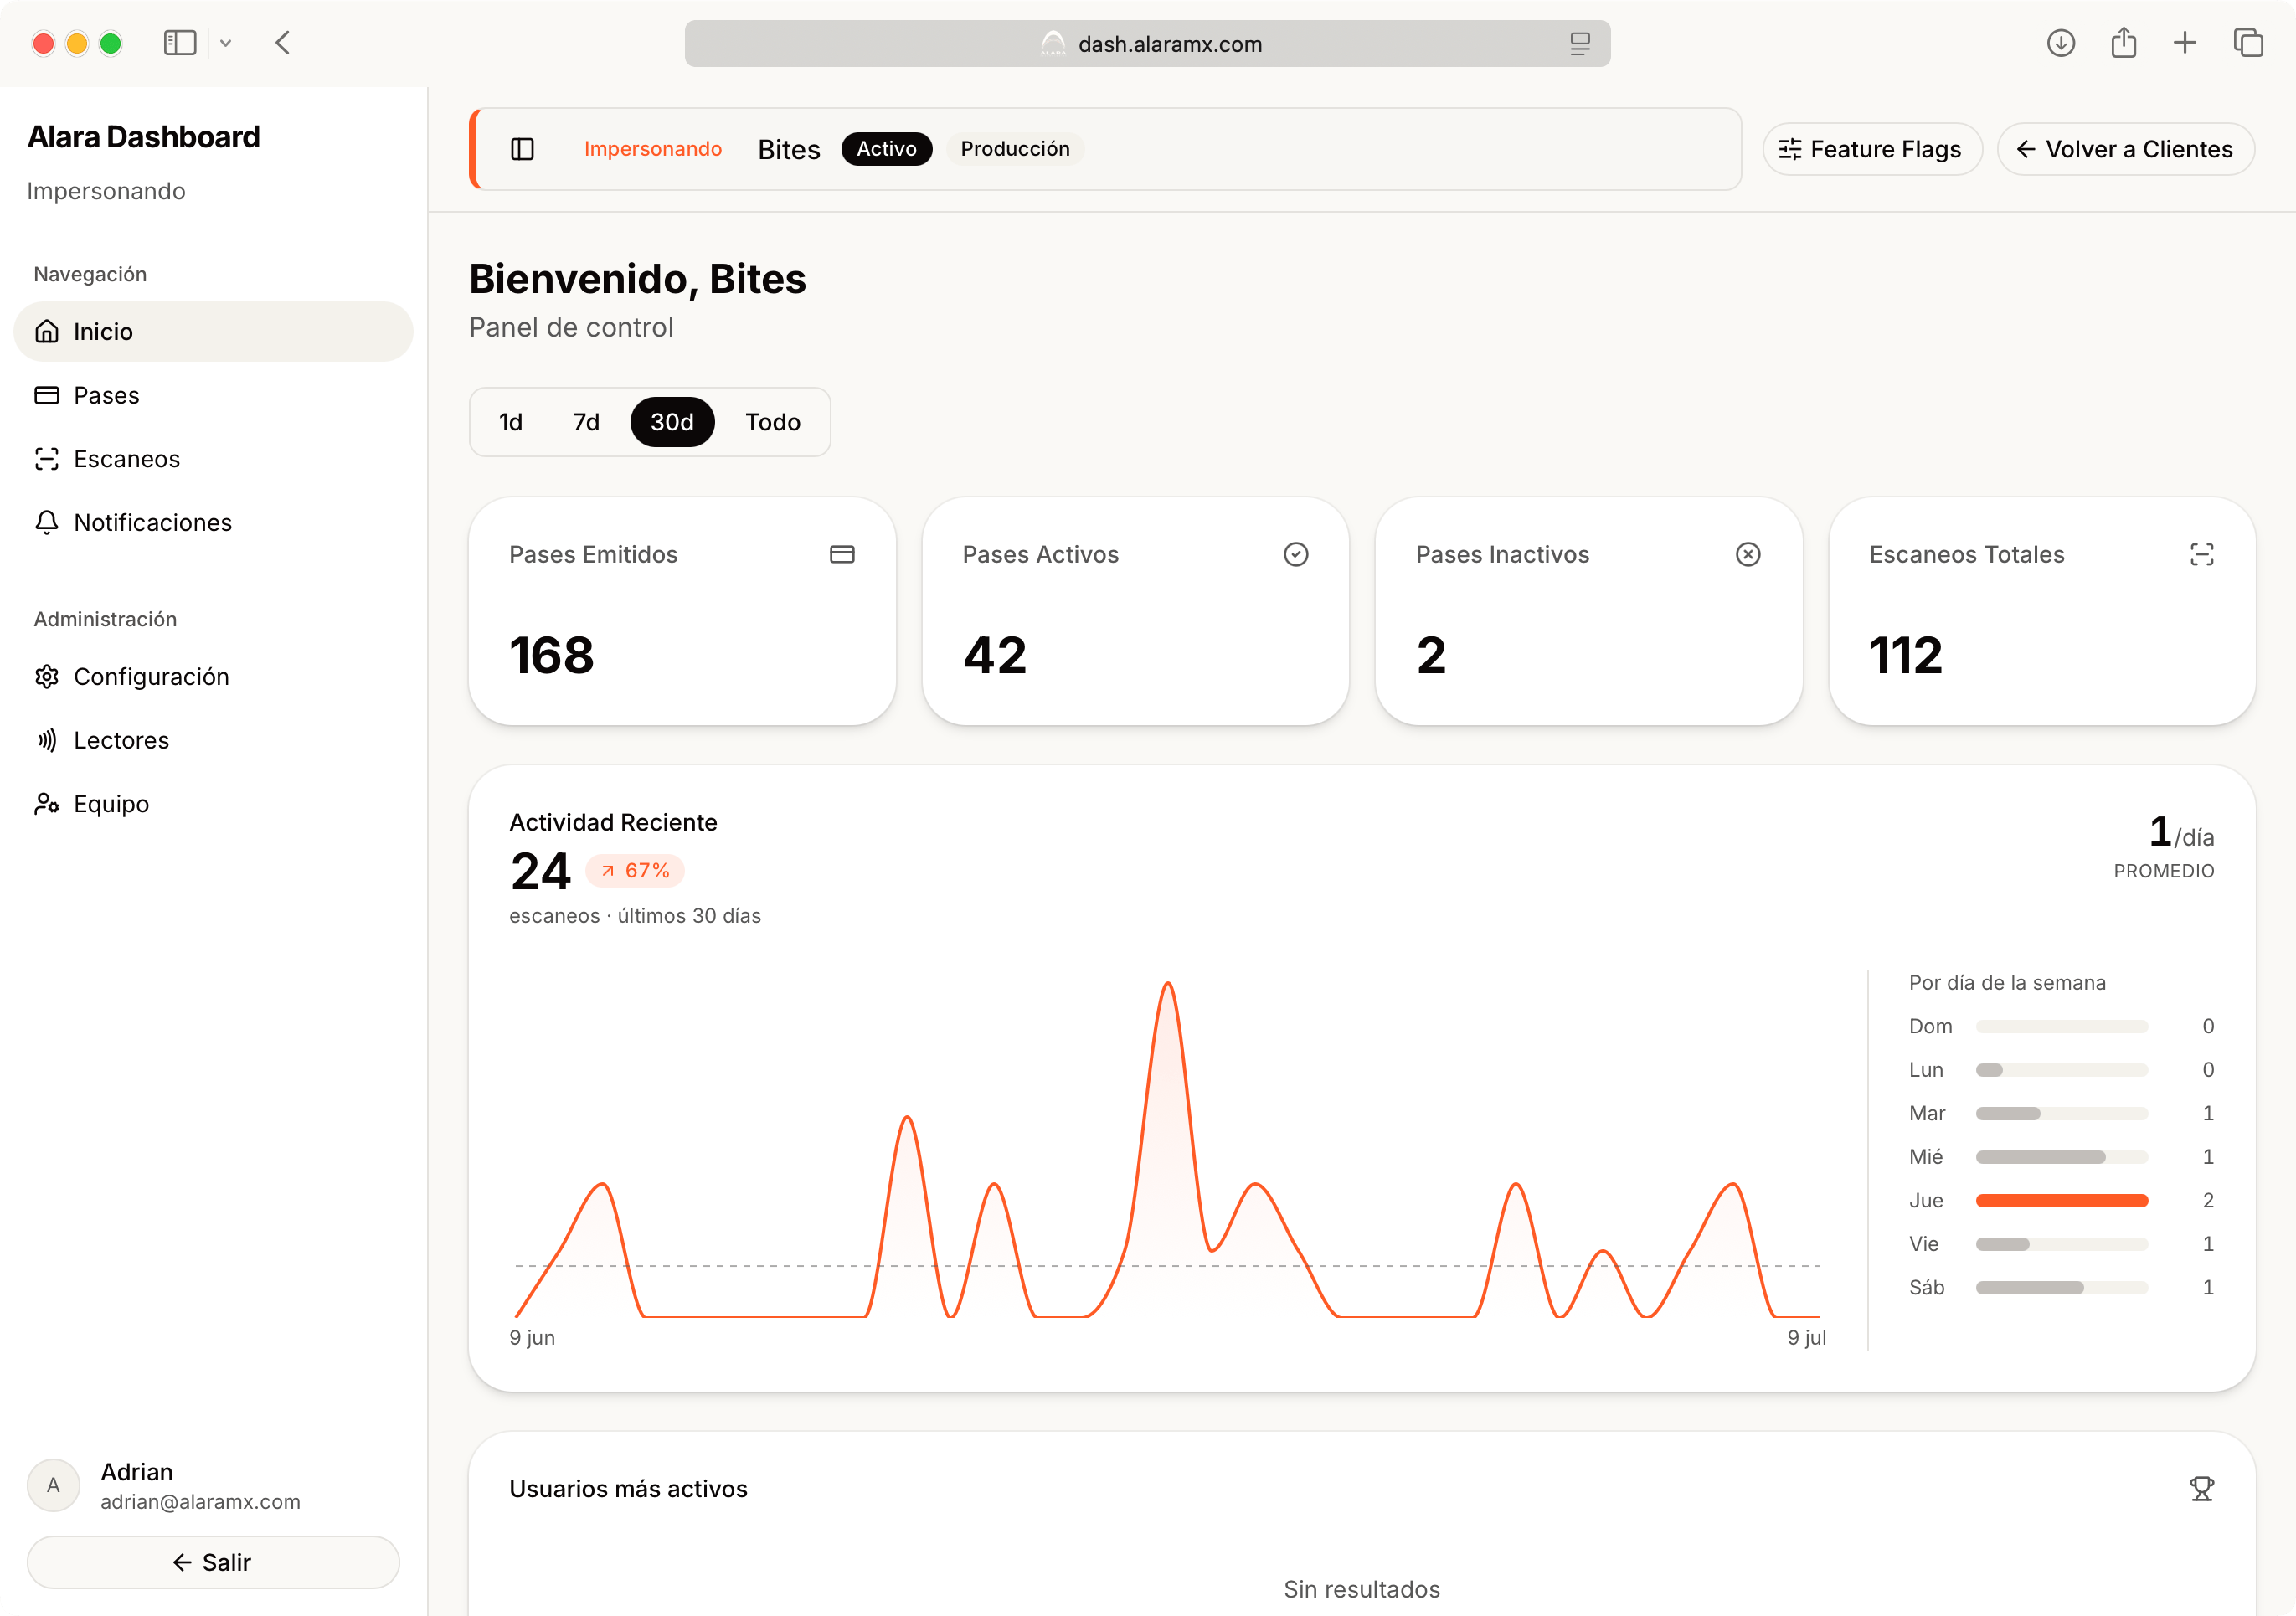Screen dimensions: 2296x1616
Task: Click the 168 Pases Emitidos value
Action: pos(552,656)
